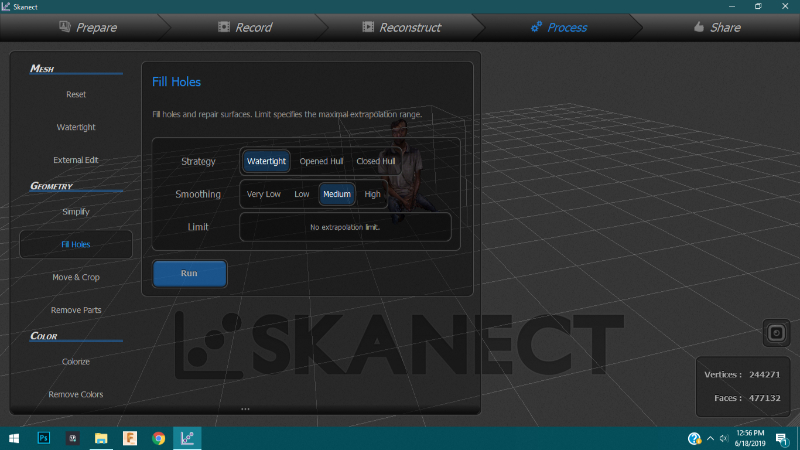Open the Colorize option
The width and height of the screenshot is (800, 450).
(x=76, y=362)
